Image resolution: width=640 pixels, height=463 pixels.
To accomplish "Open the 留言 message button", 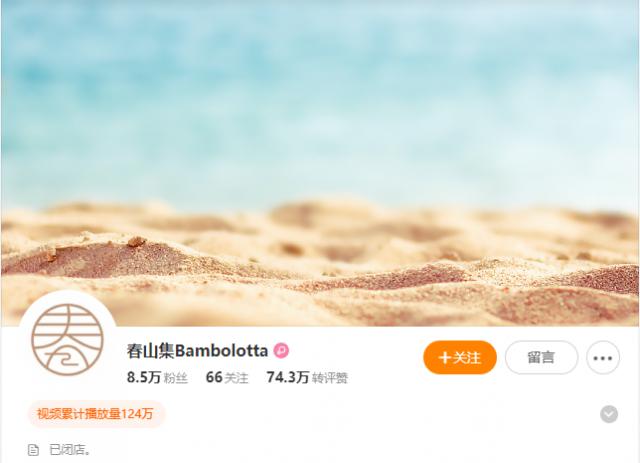I will pos(541,358).
